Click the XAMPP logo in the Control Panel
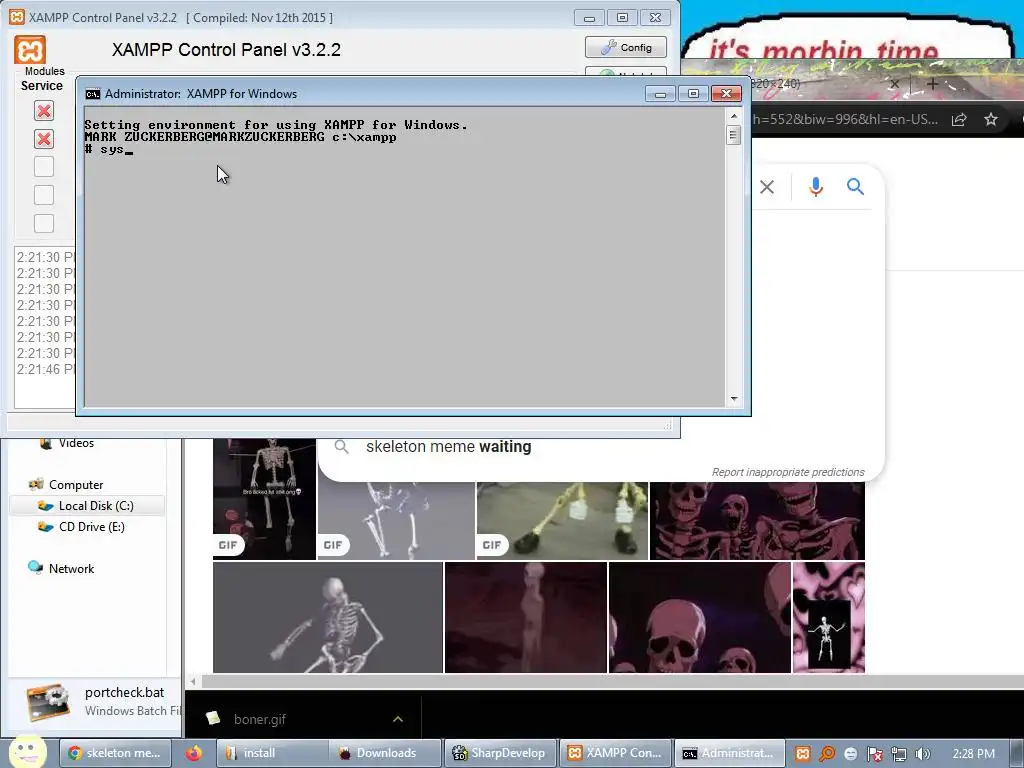The width and height of the screenshot is (1024, 768). (x=30, y=50)
